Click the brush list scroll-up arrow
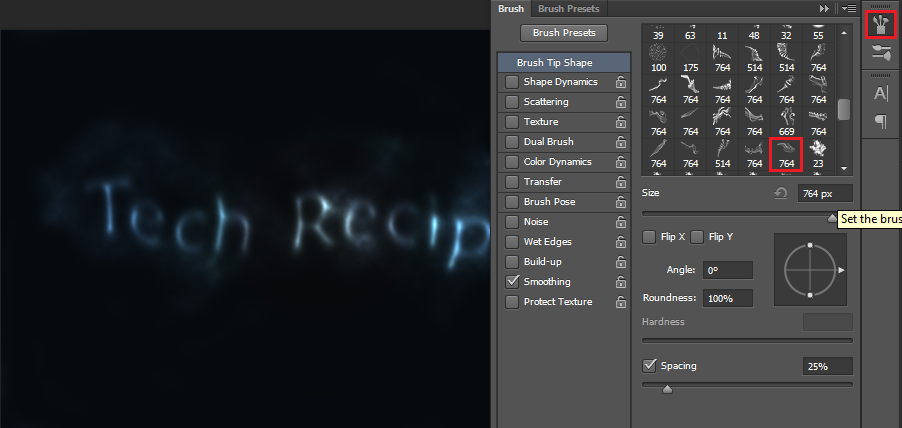 click(844, 33)
